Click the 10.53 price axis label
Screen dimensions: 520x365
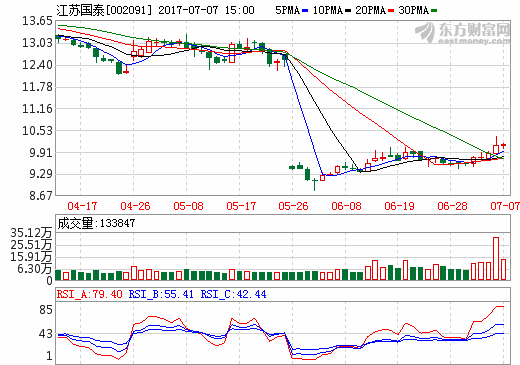click(x=37, y=130)
